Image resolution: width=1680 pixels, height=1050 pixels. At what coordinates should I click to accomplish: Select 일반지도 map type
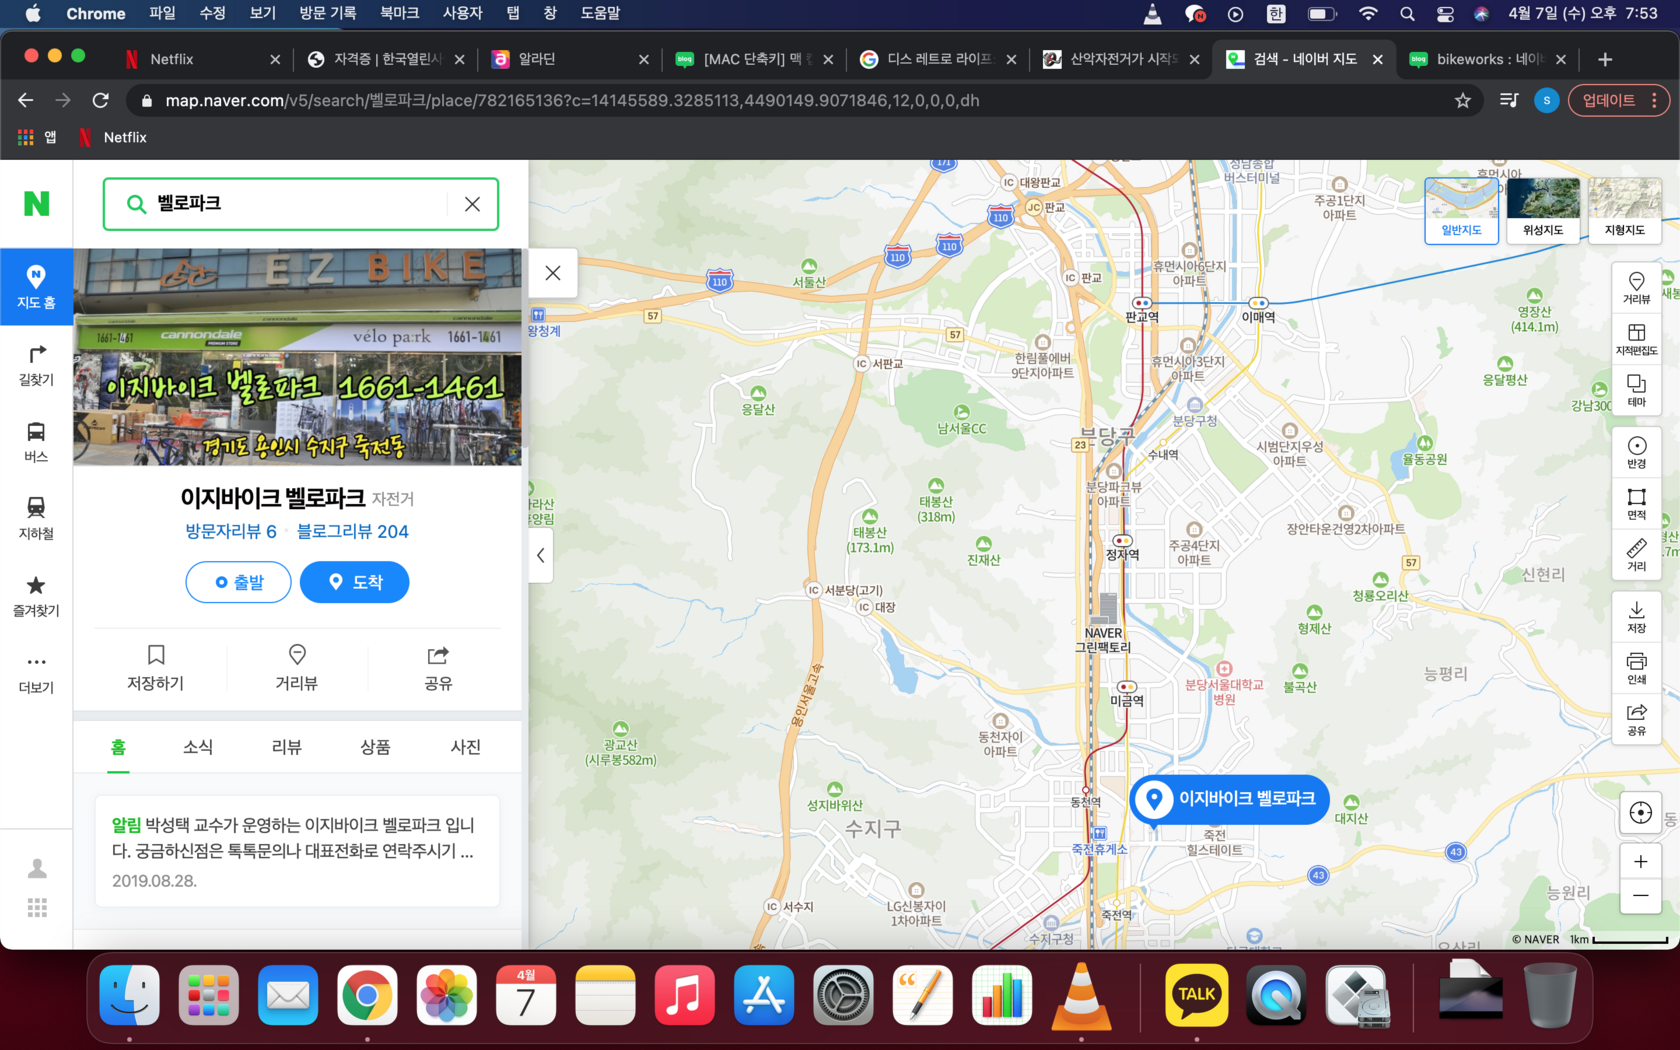coord(1461,211)
